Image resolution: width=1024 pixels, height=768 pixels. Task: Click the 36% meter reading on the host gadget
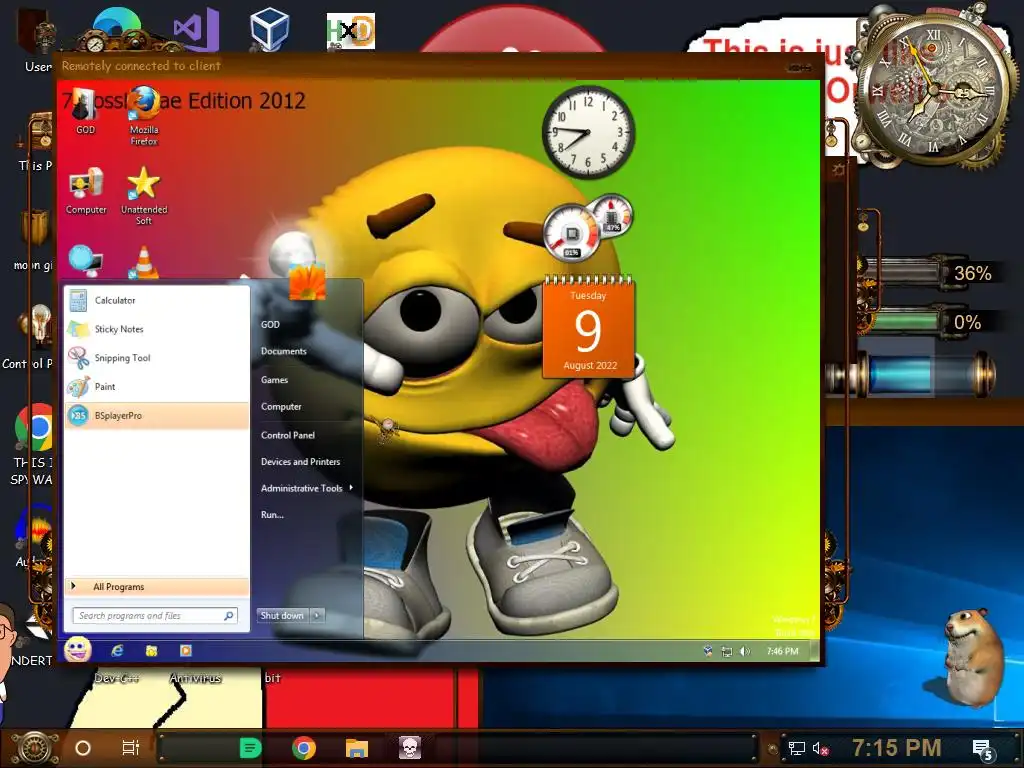pos(972,273)
